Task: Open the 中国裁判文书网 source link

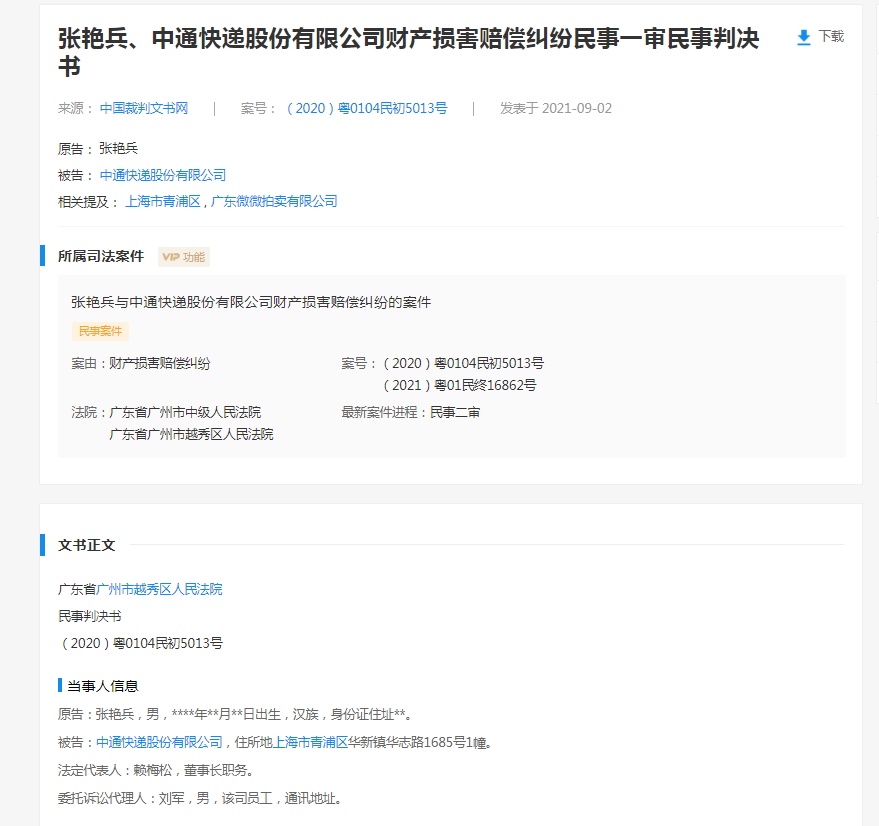Action: (144, 108)
